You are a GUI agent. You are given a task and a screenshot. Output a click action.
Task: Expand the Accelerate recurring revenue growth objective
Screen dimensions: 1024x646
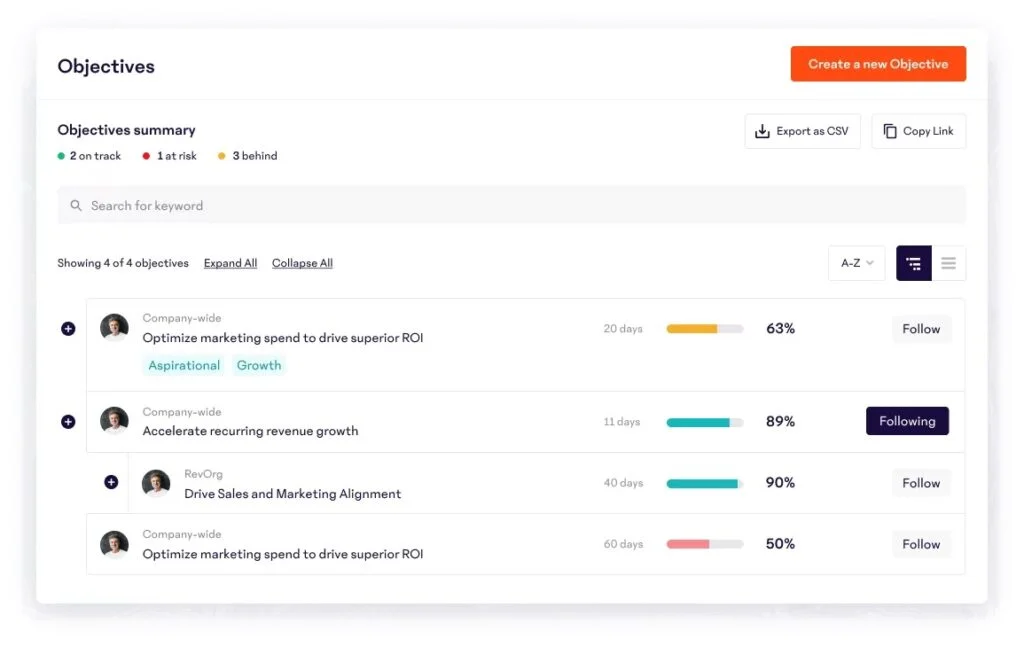(x=68, y=422)
